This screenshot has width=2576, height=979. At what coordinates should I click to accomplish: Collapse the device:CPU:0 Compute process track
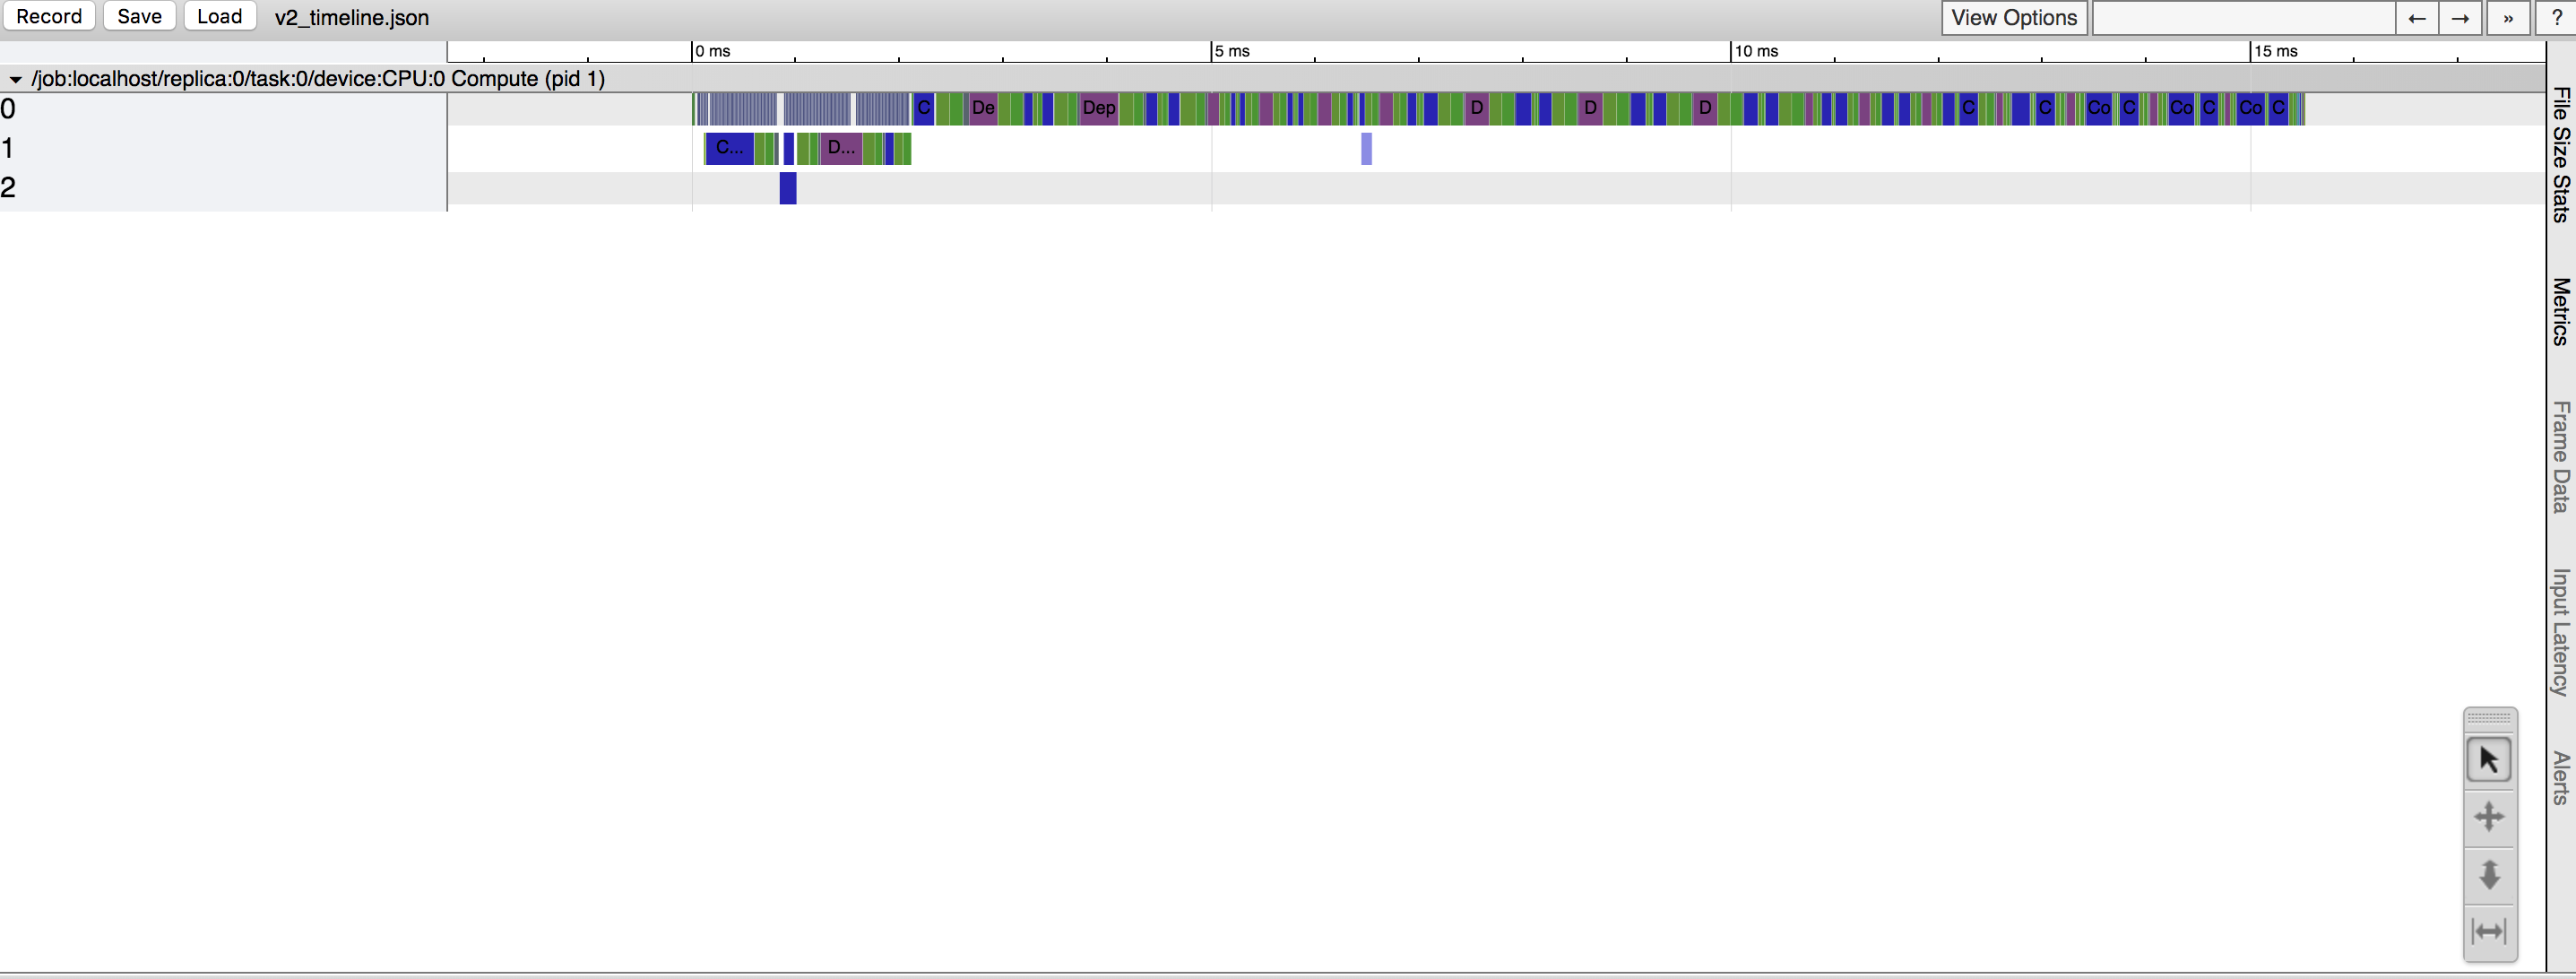pyautogui.click(x=15, y=78)
